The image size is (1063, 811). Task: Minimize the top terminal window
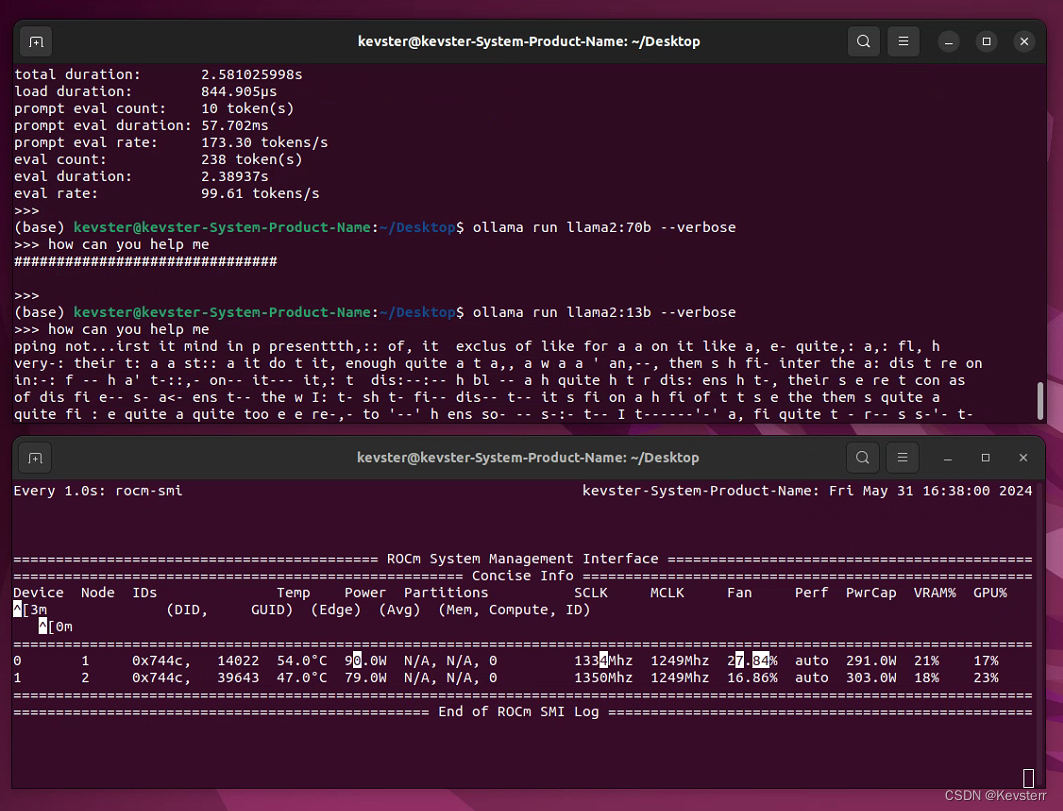pos(948,42)
